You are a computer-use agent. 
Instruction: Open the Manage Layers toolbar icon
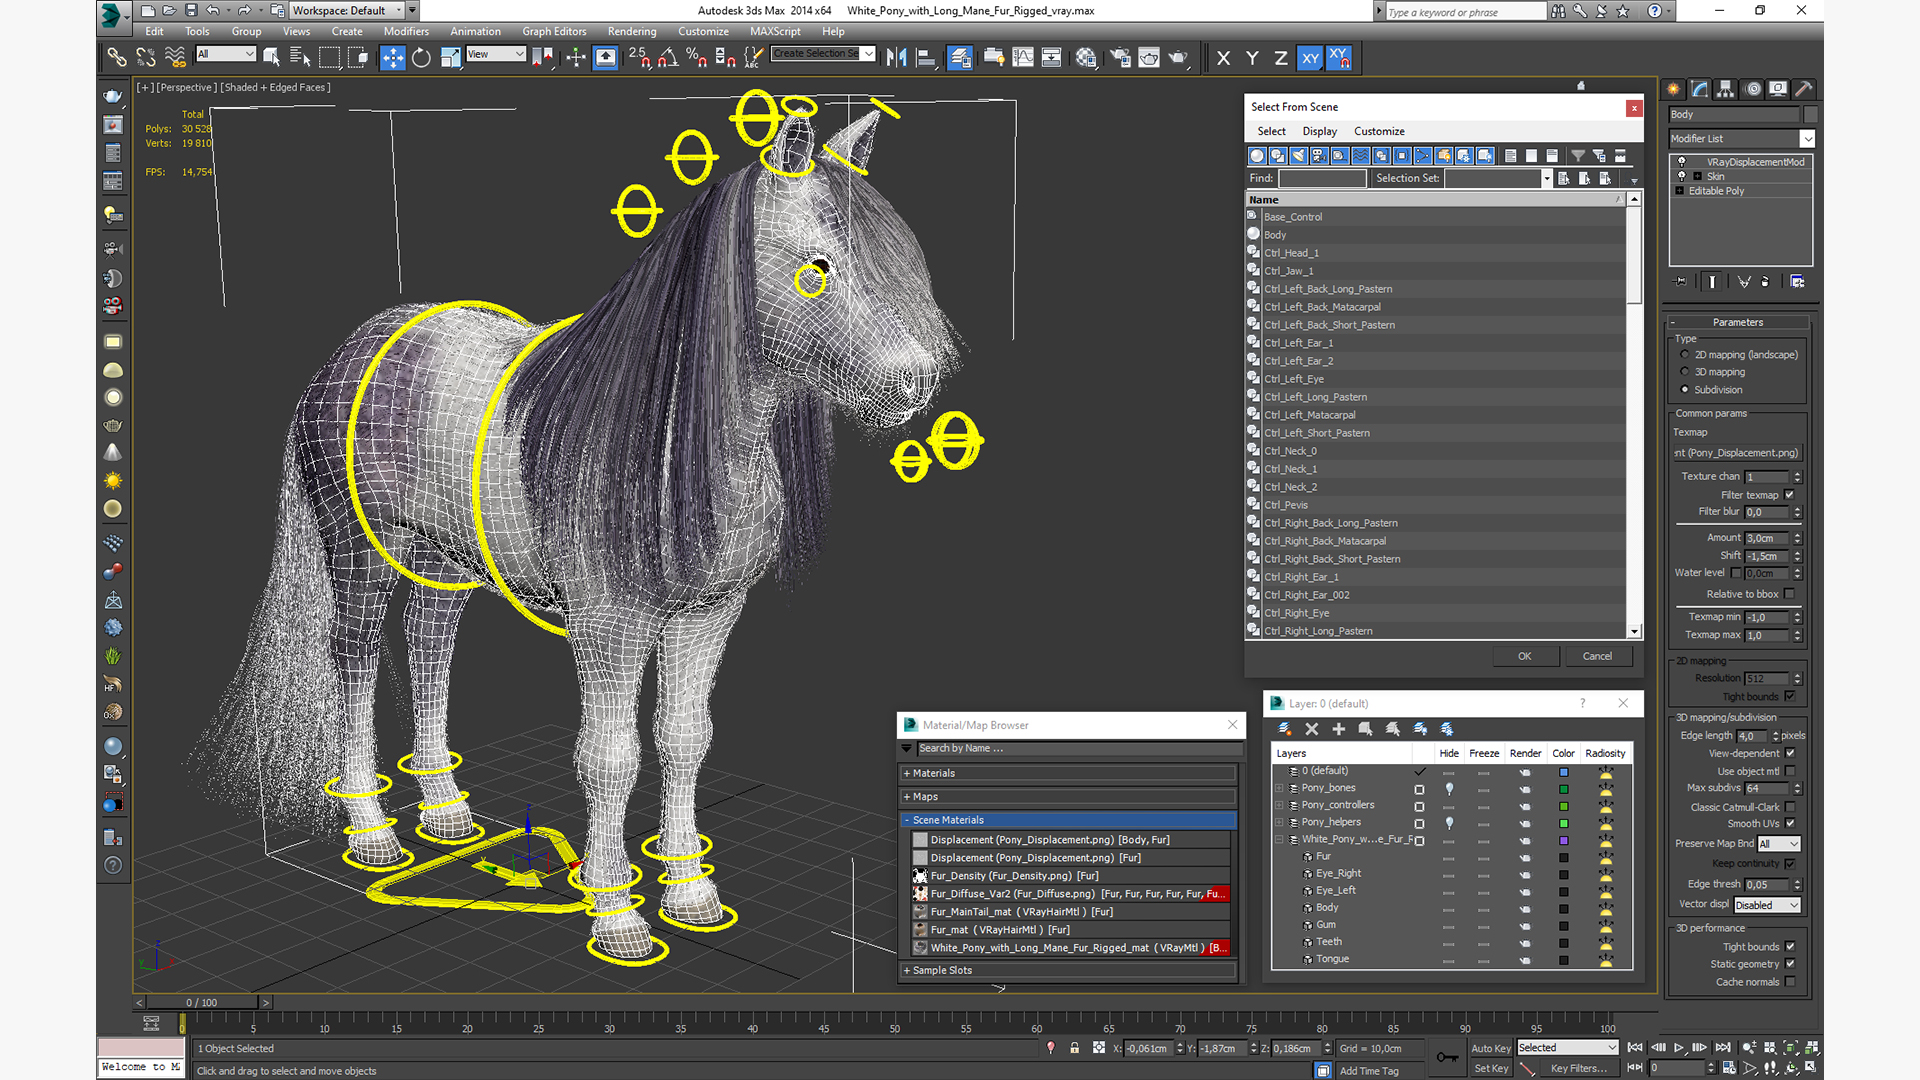(960, 58)
